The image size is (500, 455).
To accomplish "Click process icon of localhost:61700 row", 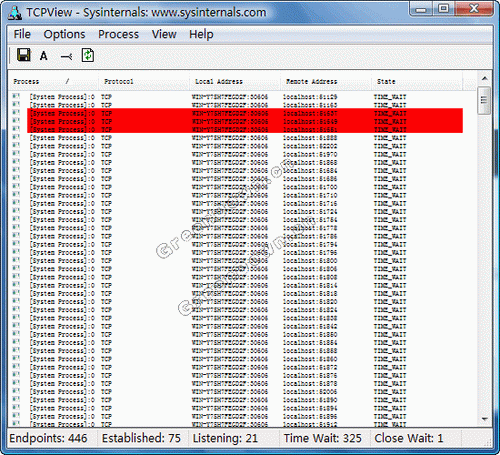I will point(16,187).
